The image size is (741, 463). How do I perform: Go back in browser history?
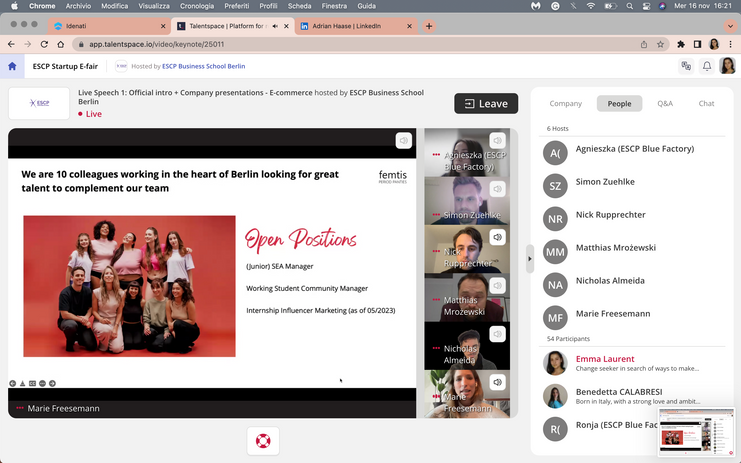[x=11, y=44]
